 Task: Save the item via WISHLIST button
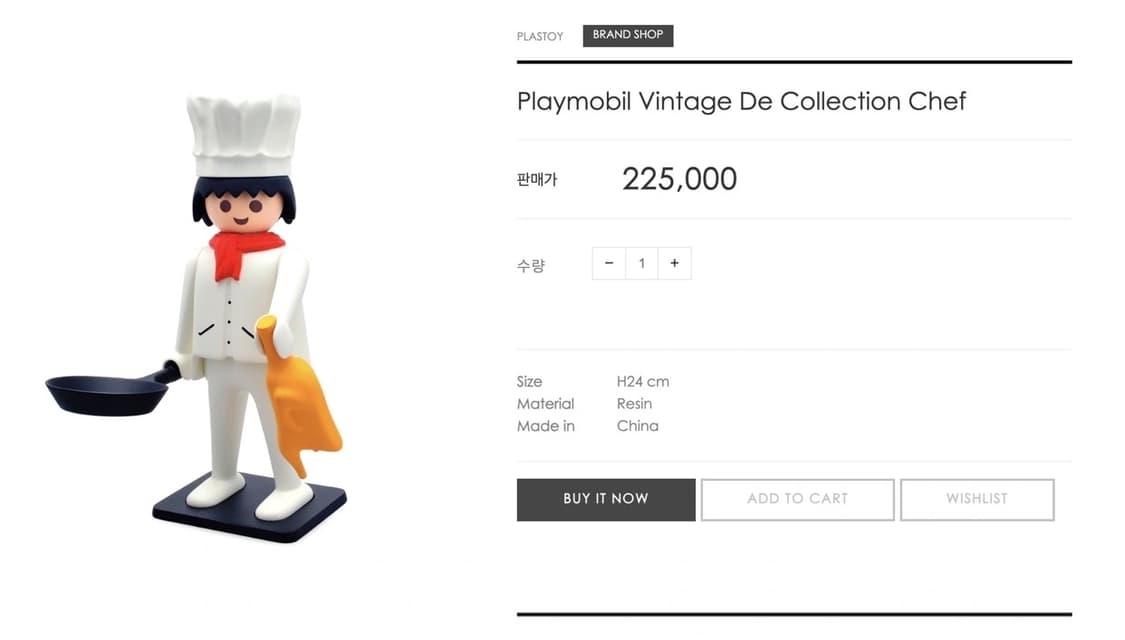click(x=977, y=499)
